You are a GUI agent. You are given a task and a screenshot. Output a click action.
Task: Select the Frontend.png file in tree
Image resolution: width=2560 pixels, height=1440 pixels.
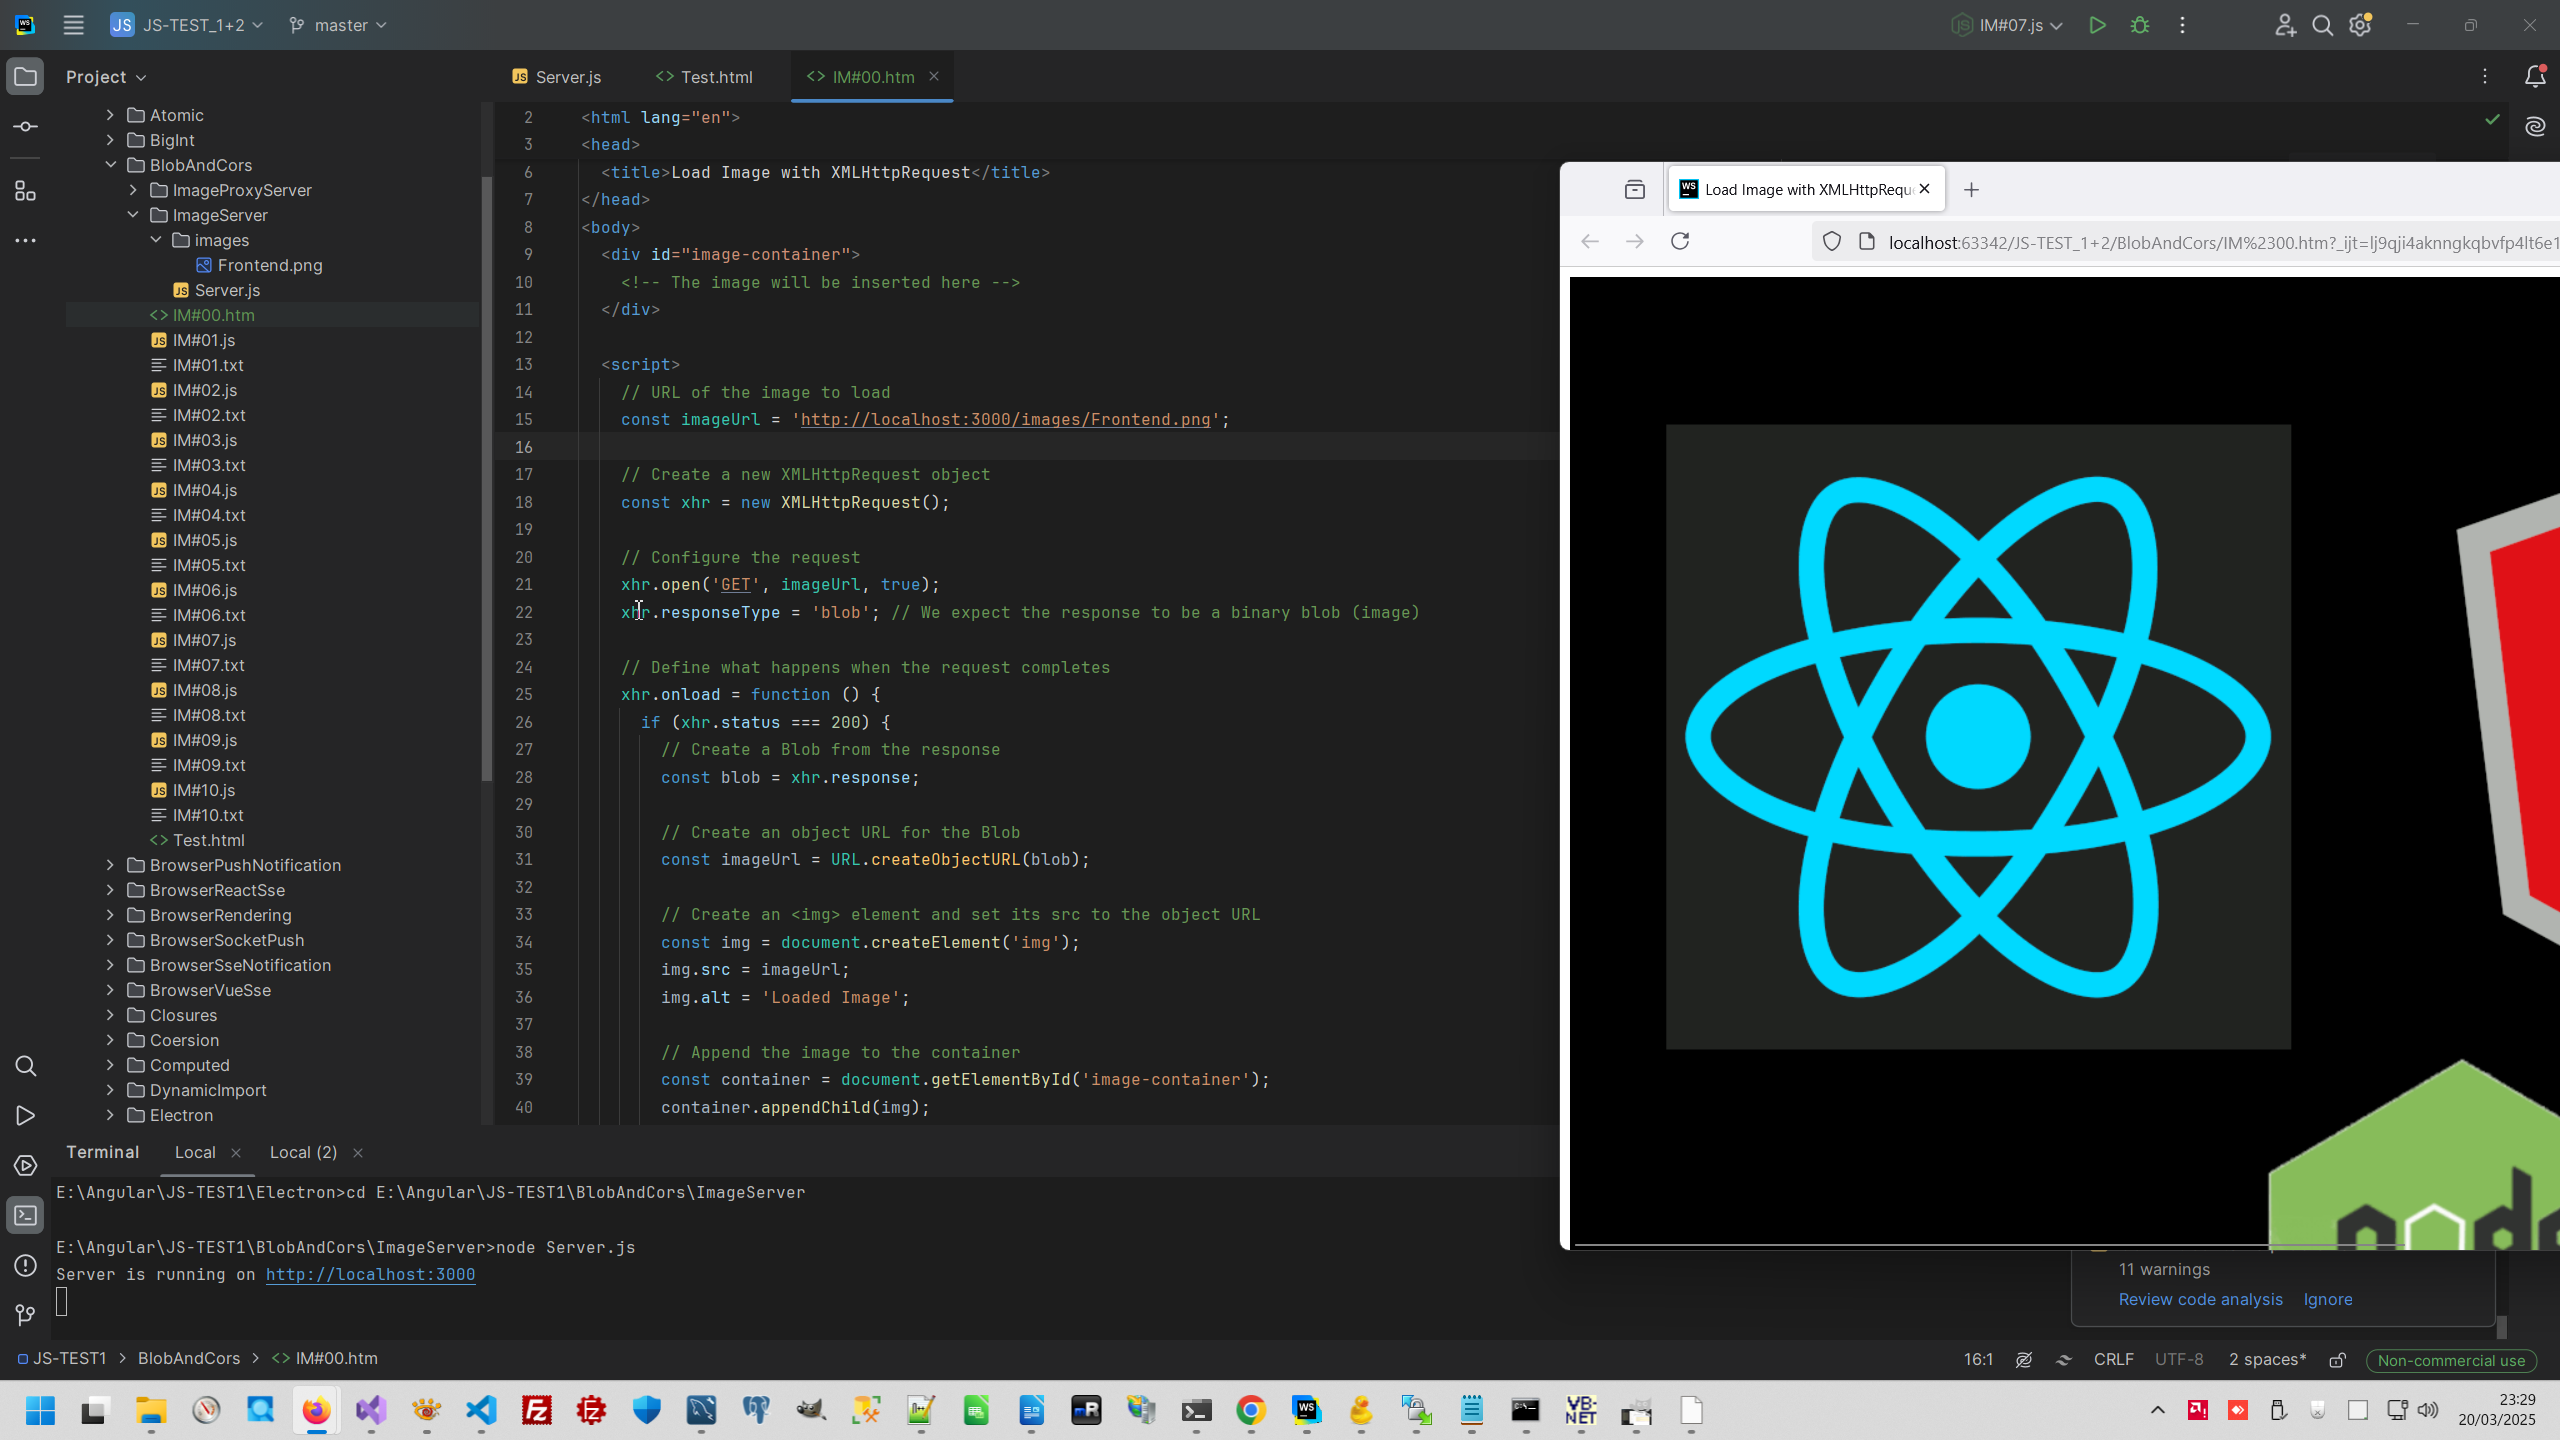(269, 265)
